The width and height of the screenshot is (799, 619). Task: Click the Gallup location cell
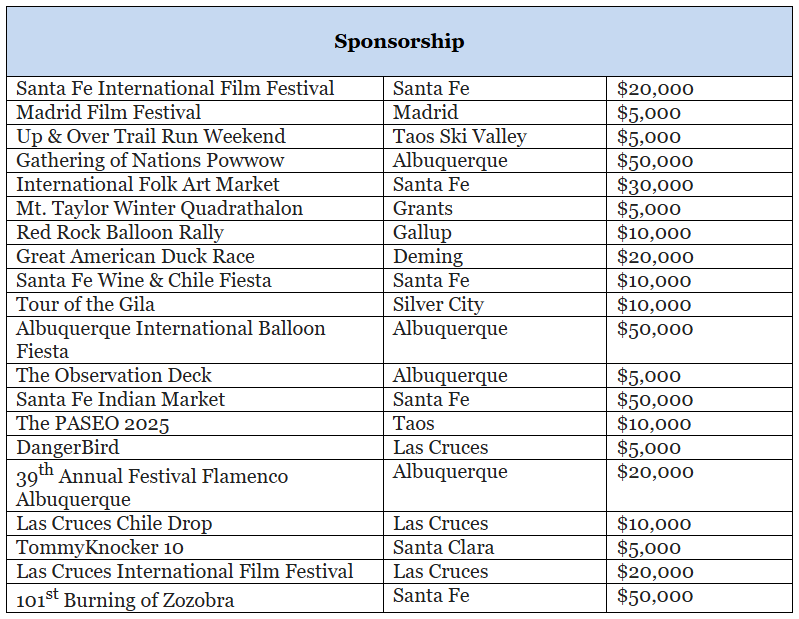(422, 232)
